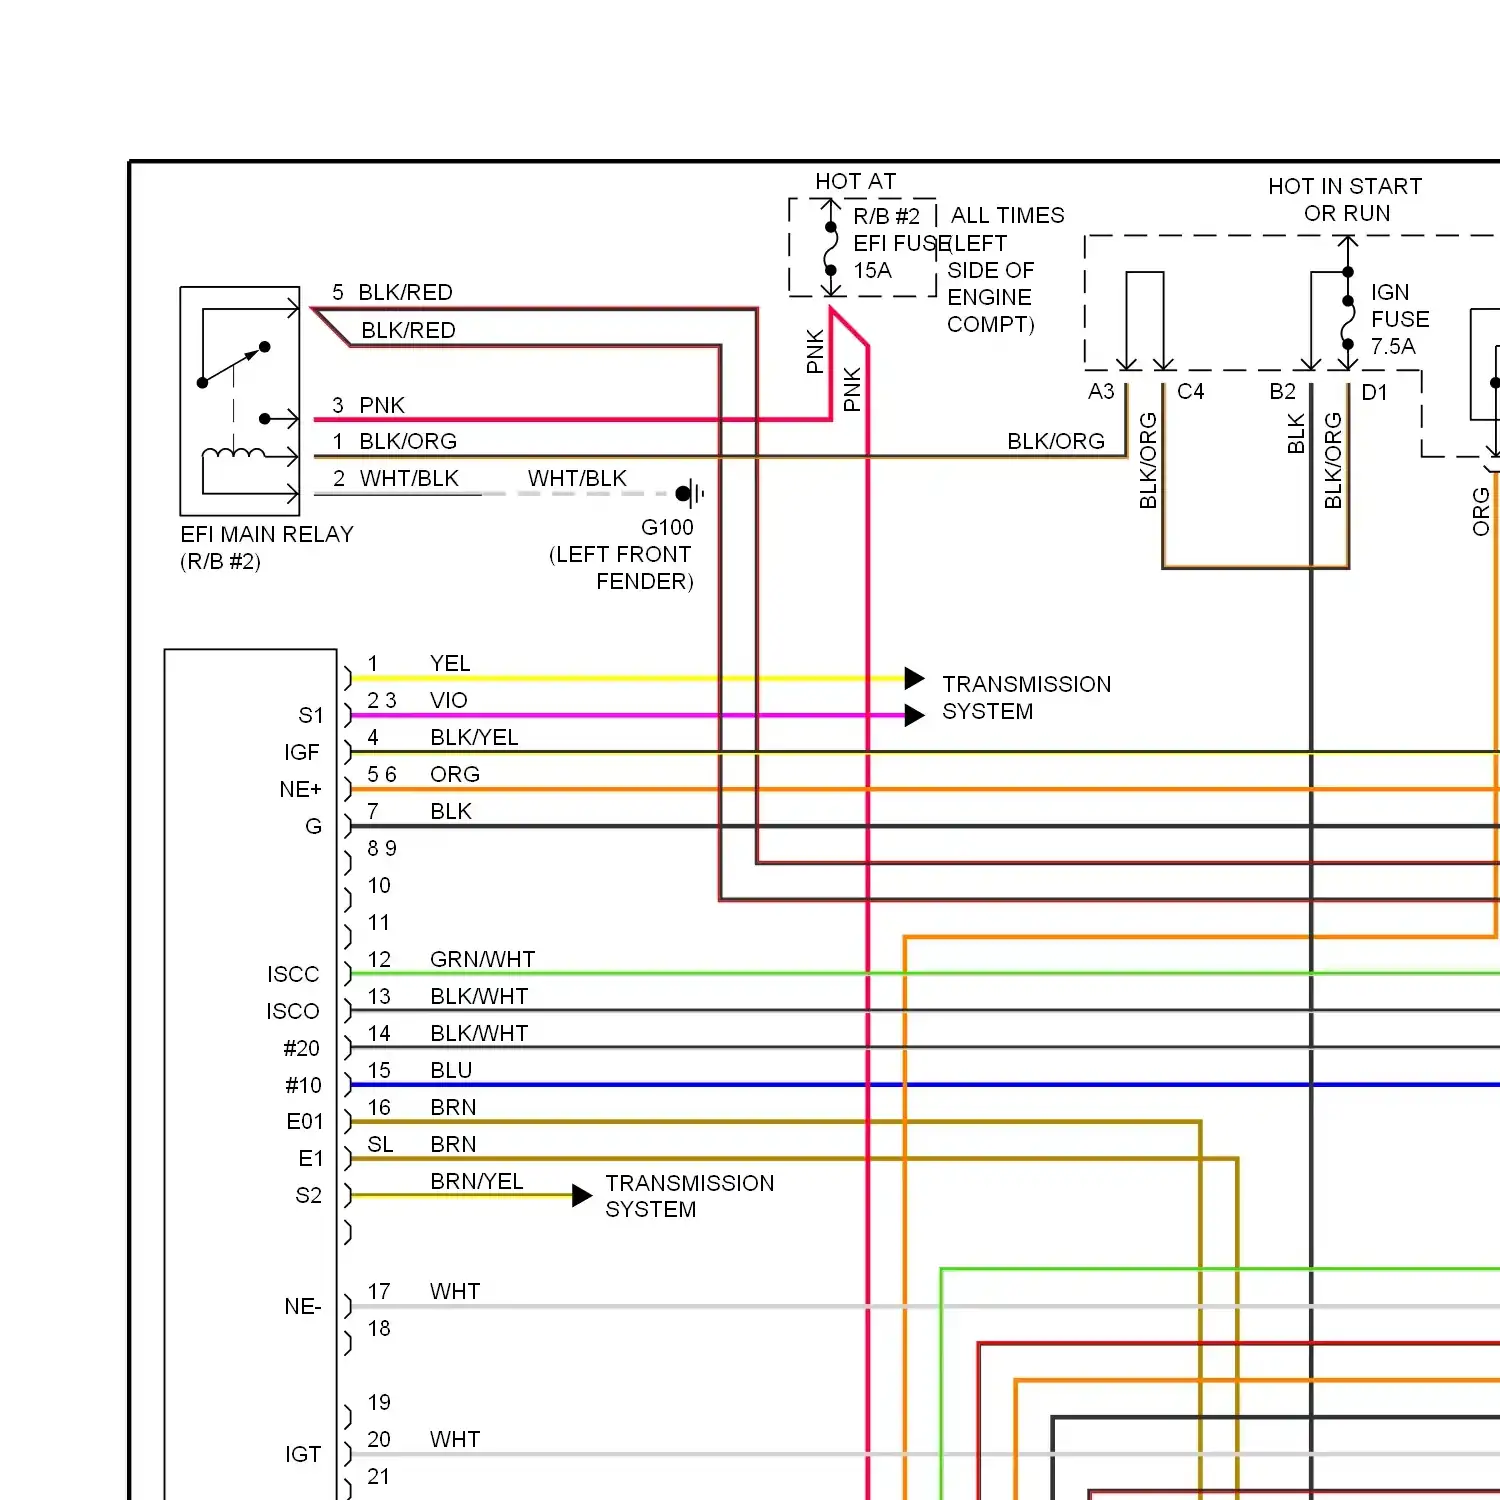Viewport: 1500px width, 1500px height.
Task: Select the GRN/WHT label at pin 12
Action: tap(482, 959)
